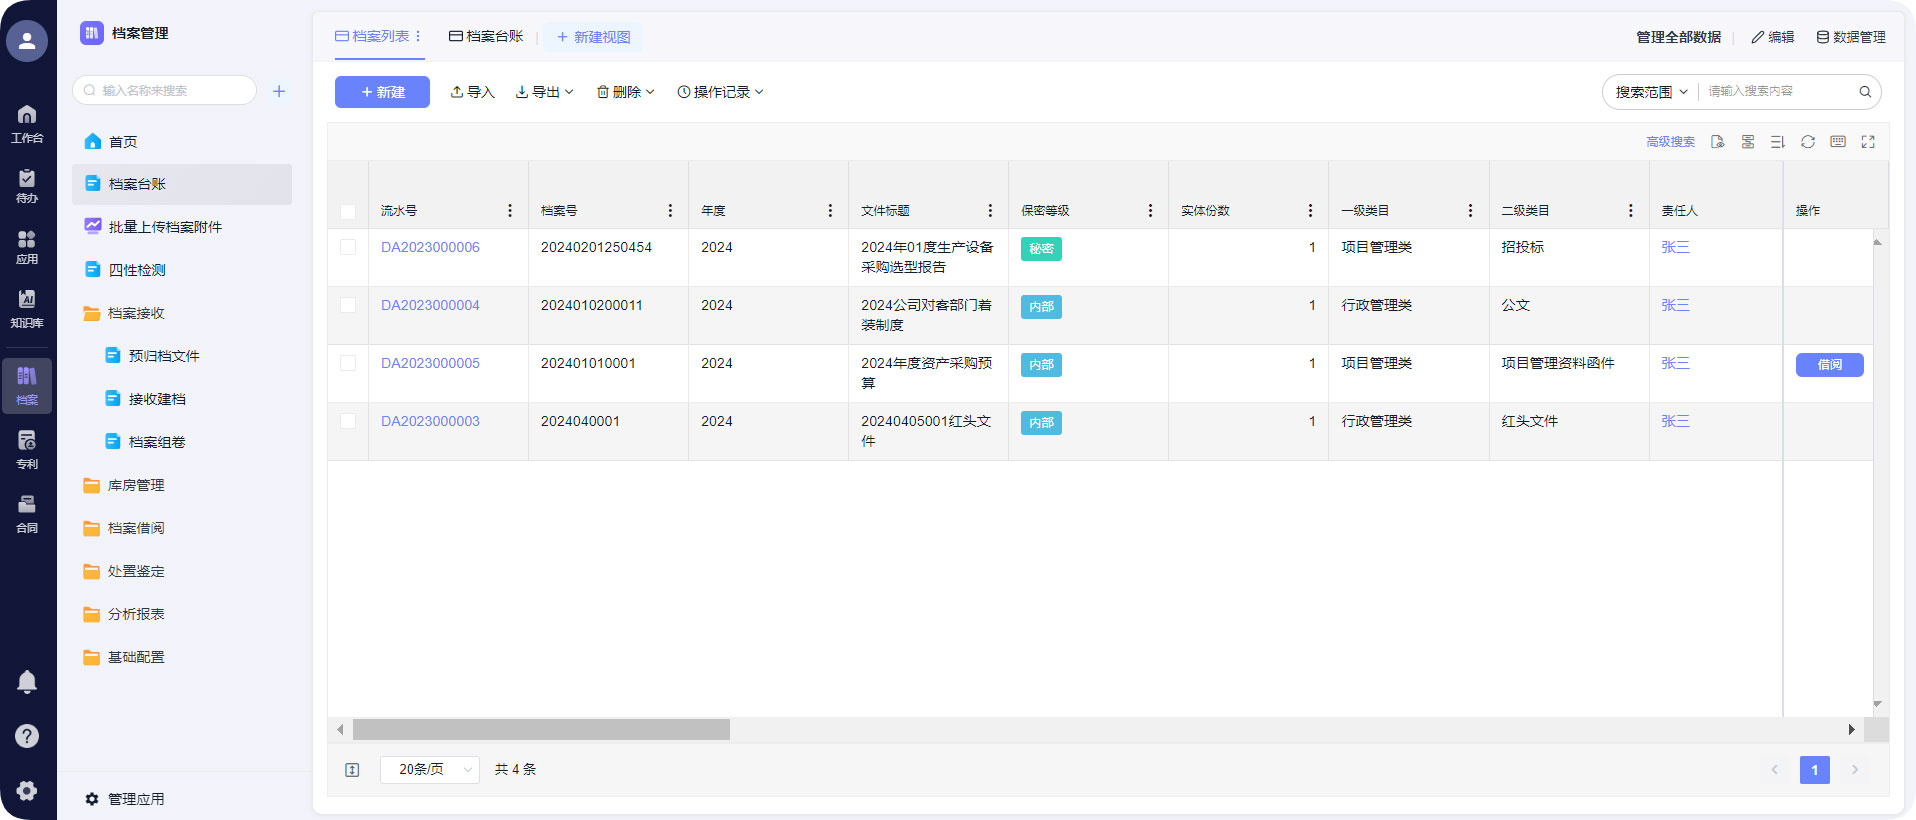Click the search magnifier icon at top right
This screenshot has width=1916, height=820.
pos(1864,92)
